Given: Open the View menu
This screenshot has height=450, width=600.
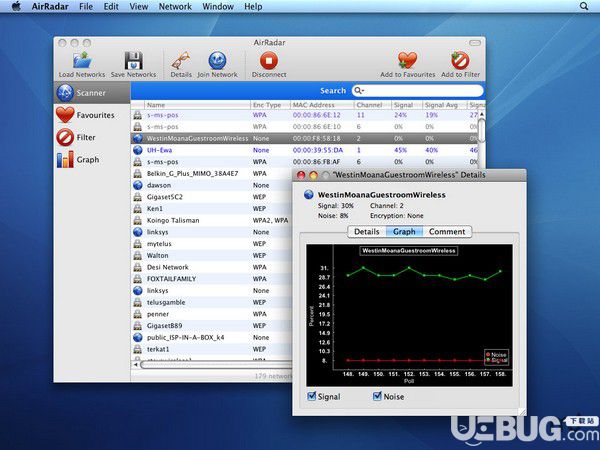Looking at the screenshot, I should coord(139,7).
